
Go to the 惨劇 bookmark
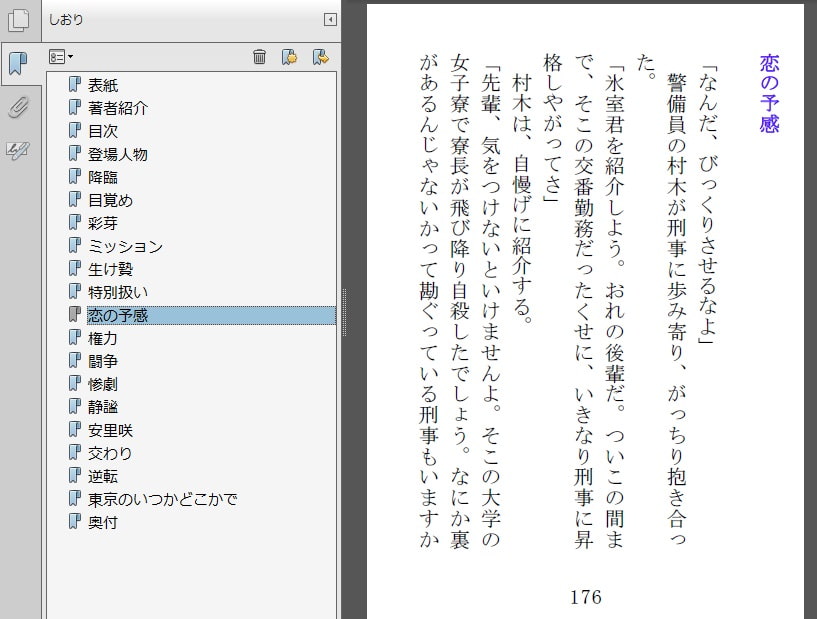coord(103,384)
